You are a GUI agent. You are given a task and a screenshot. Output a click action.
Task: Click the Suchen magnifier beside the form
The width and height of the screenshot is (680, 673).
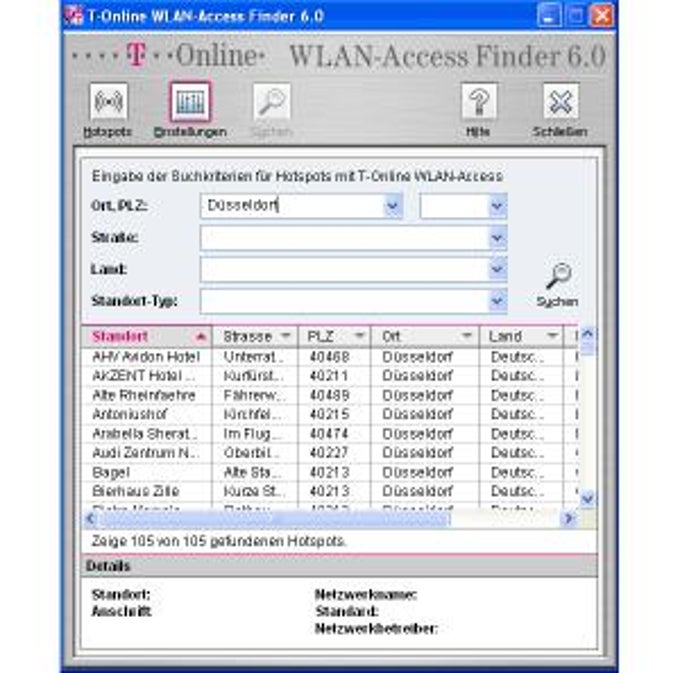(559, 276)
